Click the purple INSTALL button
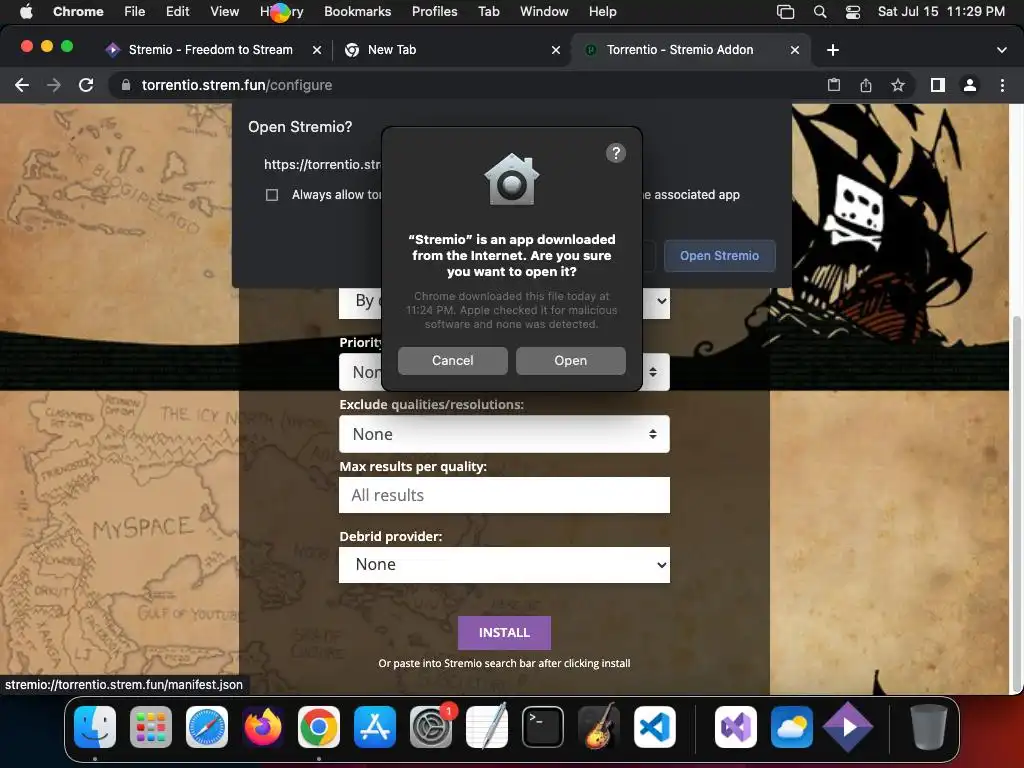The height and width of the screenshot is (768, 1024). click(504, 633)
